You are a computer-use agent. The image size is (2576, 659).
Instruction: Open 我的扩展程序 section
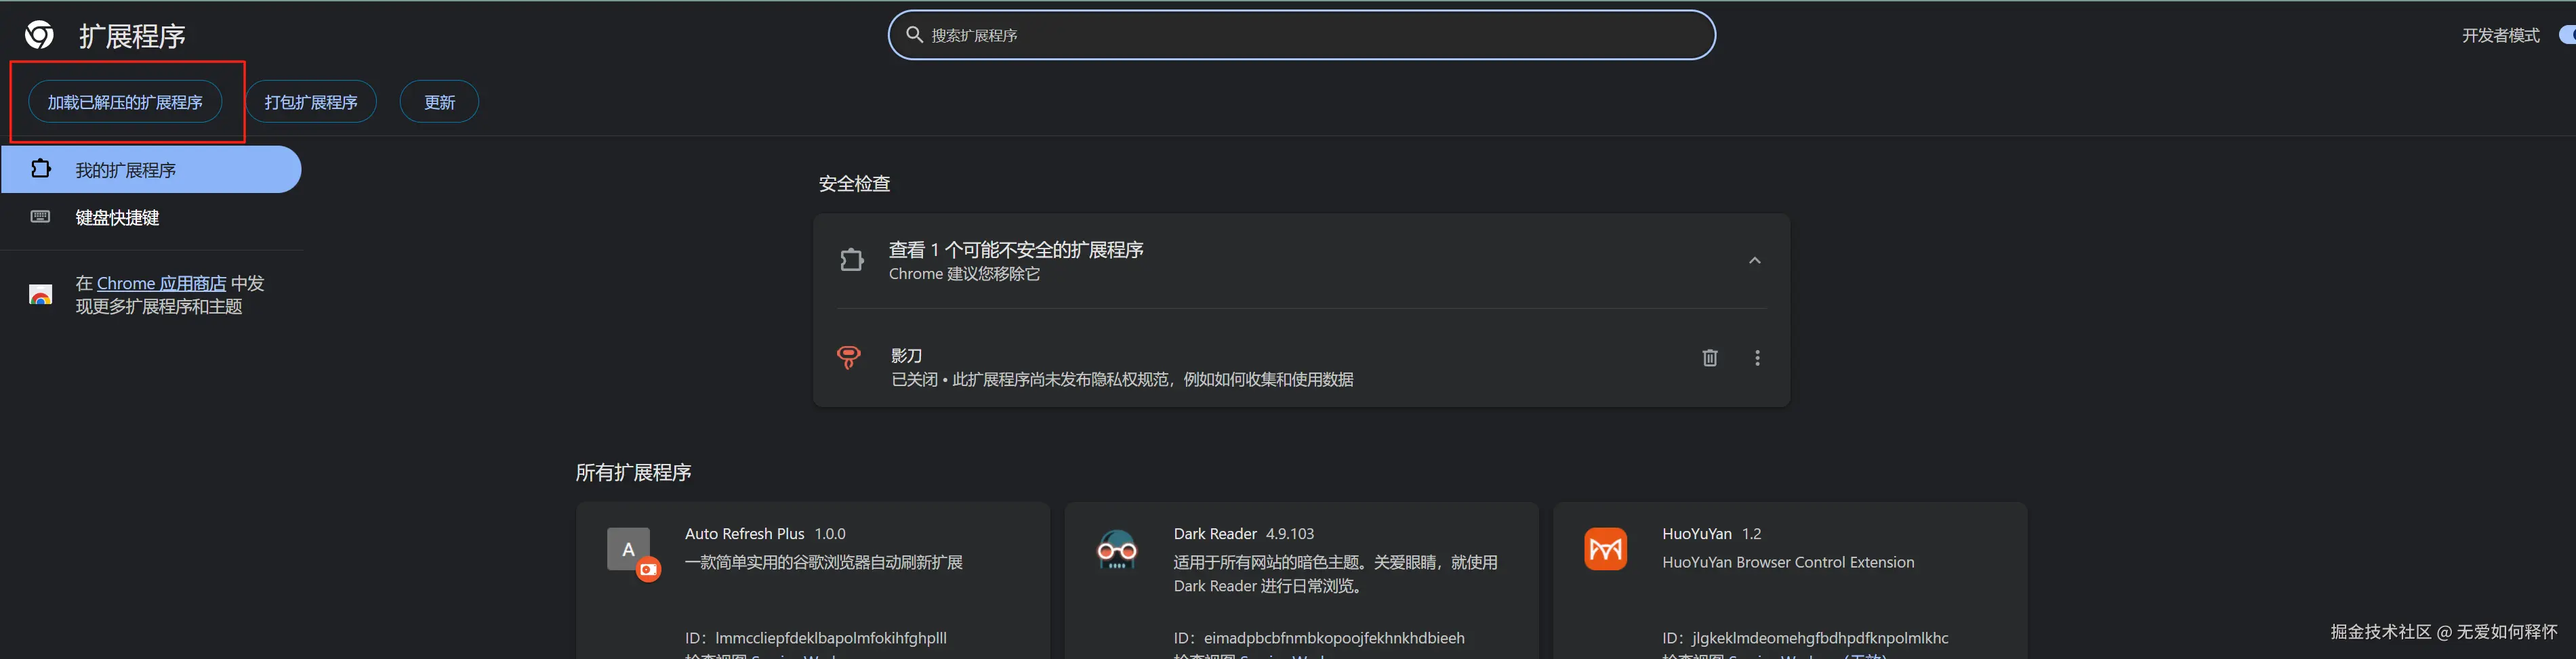(151, 169)
